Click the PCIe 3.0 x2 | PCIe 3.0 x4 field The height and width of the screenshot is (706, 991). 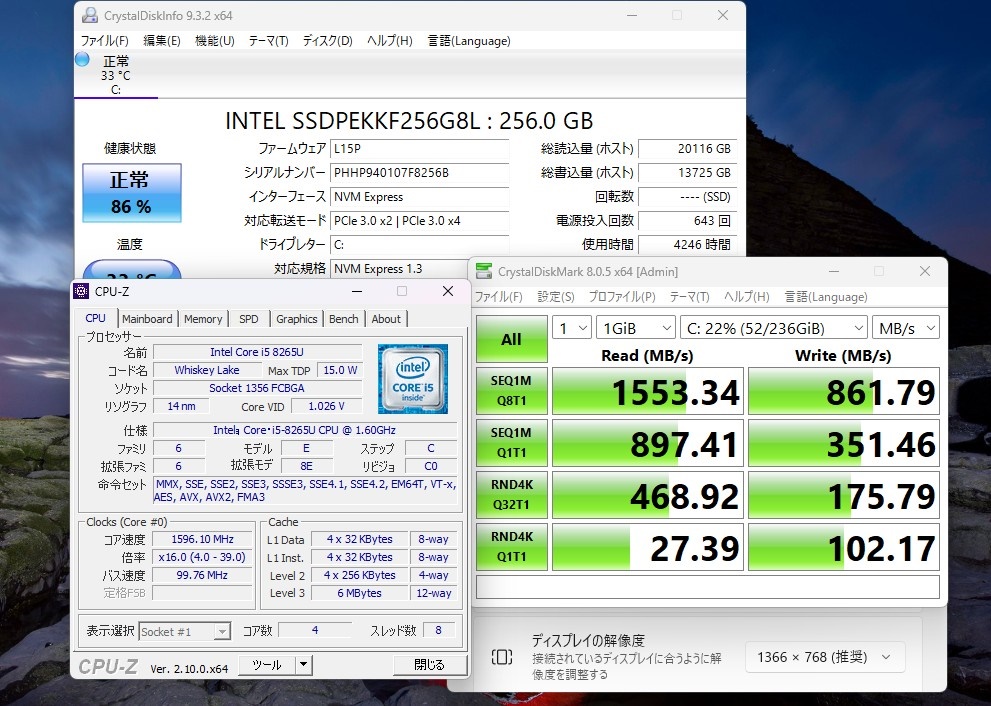[420, 221]
